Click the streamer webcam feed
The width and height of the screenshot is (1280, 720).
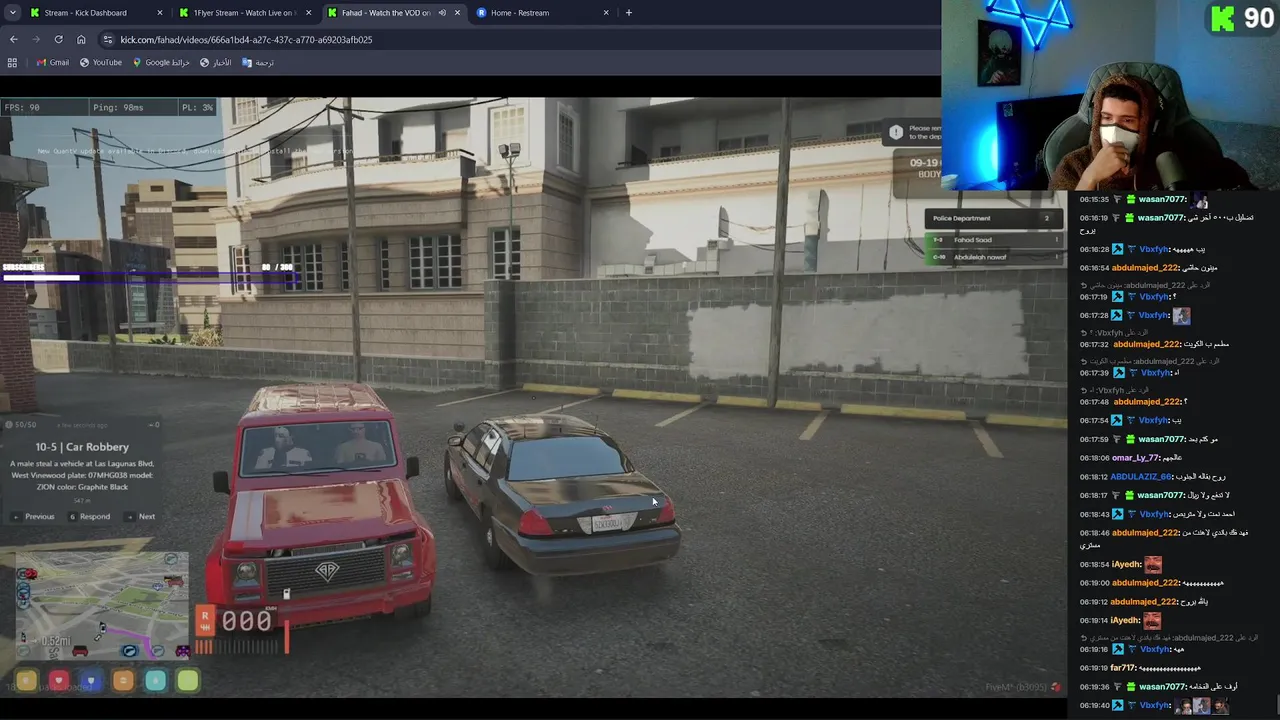[1110, 95]
